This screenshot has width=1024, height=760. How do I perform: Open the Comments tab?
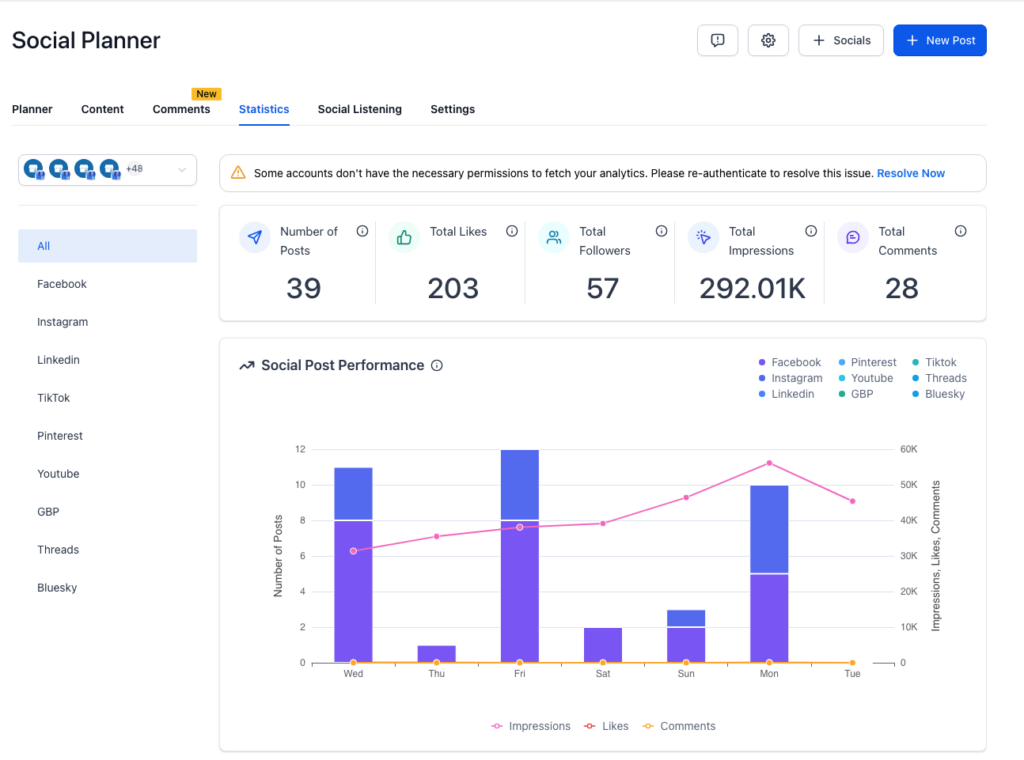tap(181, 109)
